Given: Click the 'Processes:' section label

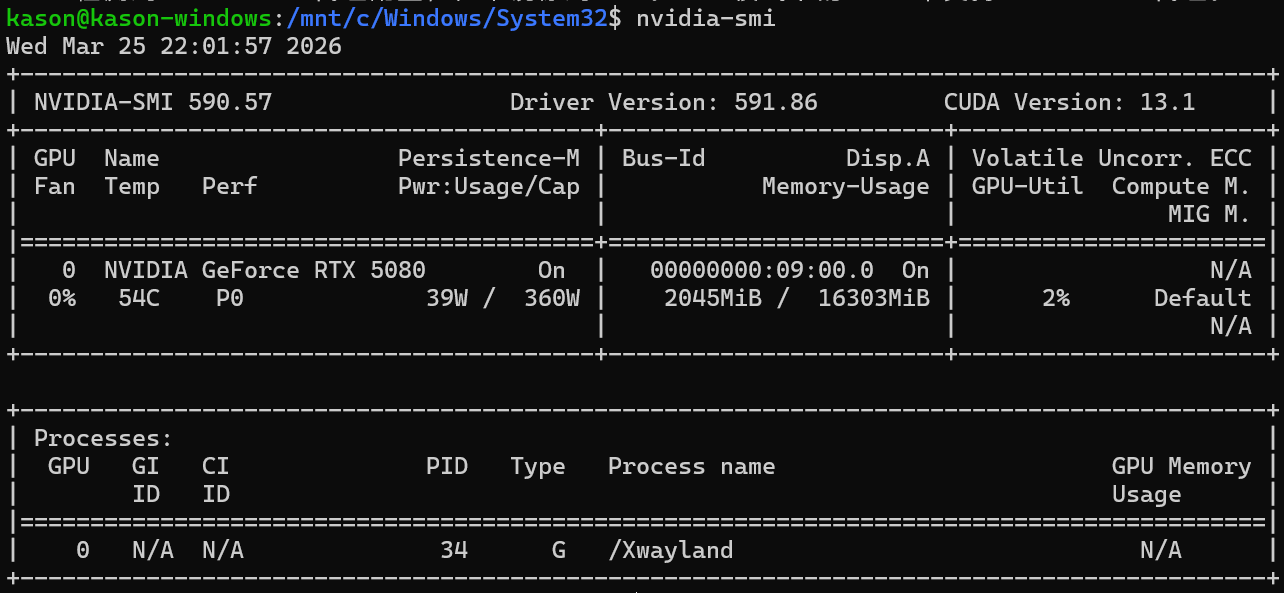Looking at the screenshot, I should [104, 438].
